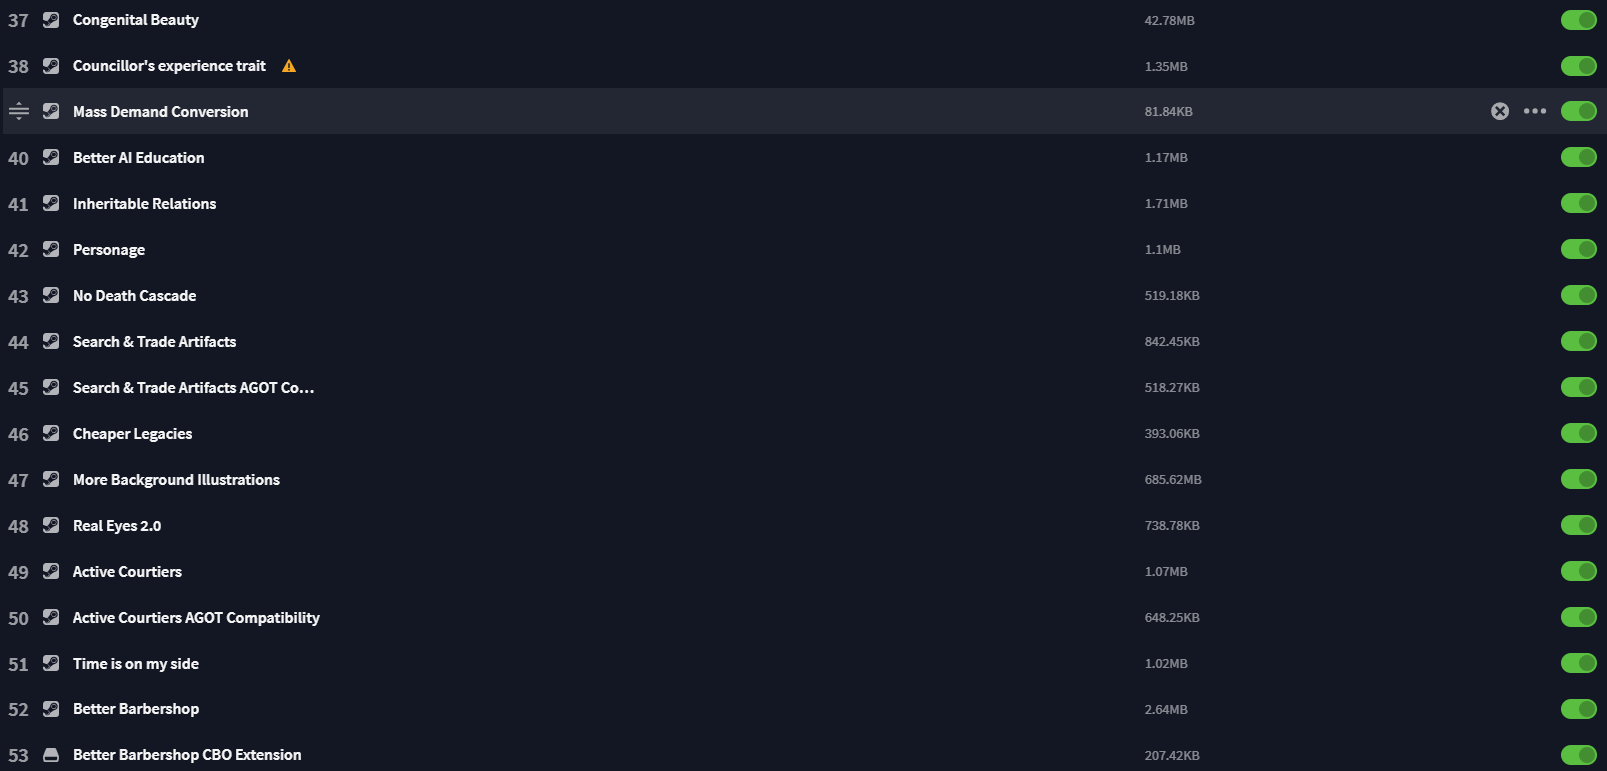This screenshot has width=1607, height=771.
Task: Toggle off the Better AI Education mod
Action: tap(1578, 158)
